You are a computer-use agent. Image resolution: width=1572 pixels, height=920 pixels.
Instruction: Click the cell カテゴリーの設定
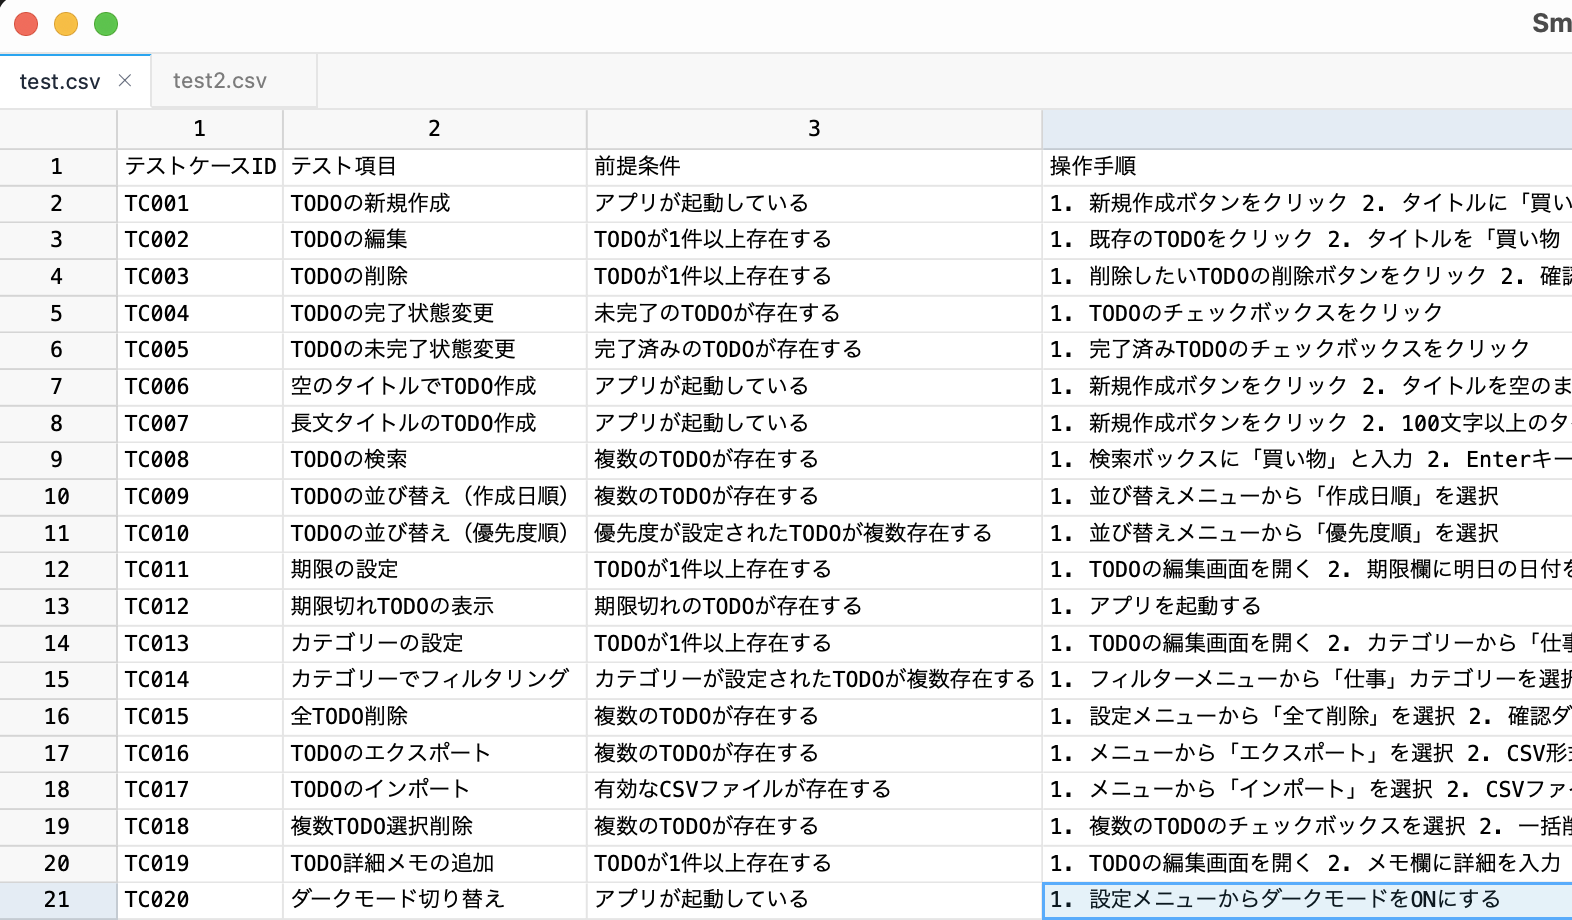click(435, 644)
